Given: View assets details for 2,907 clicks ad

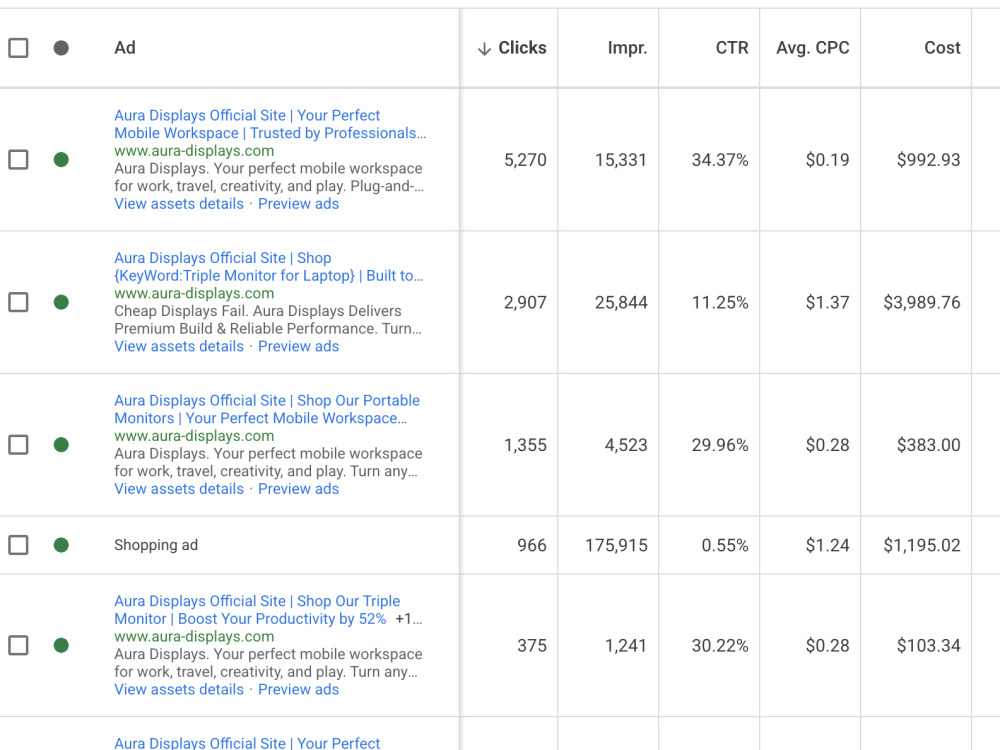Looking at the screenshot, I should (179, 346).
